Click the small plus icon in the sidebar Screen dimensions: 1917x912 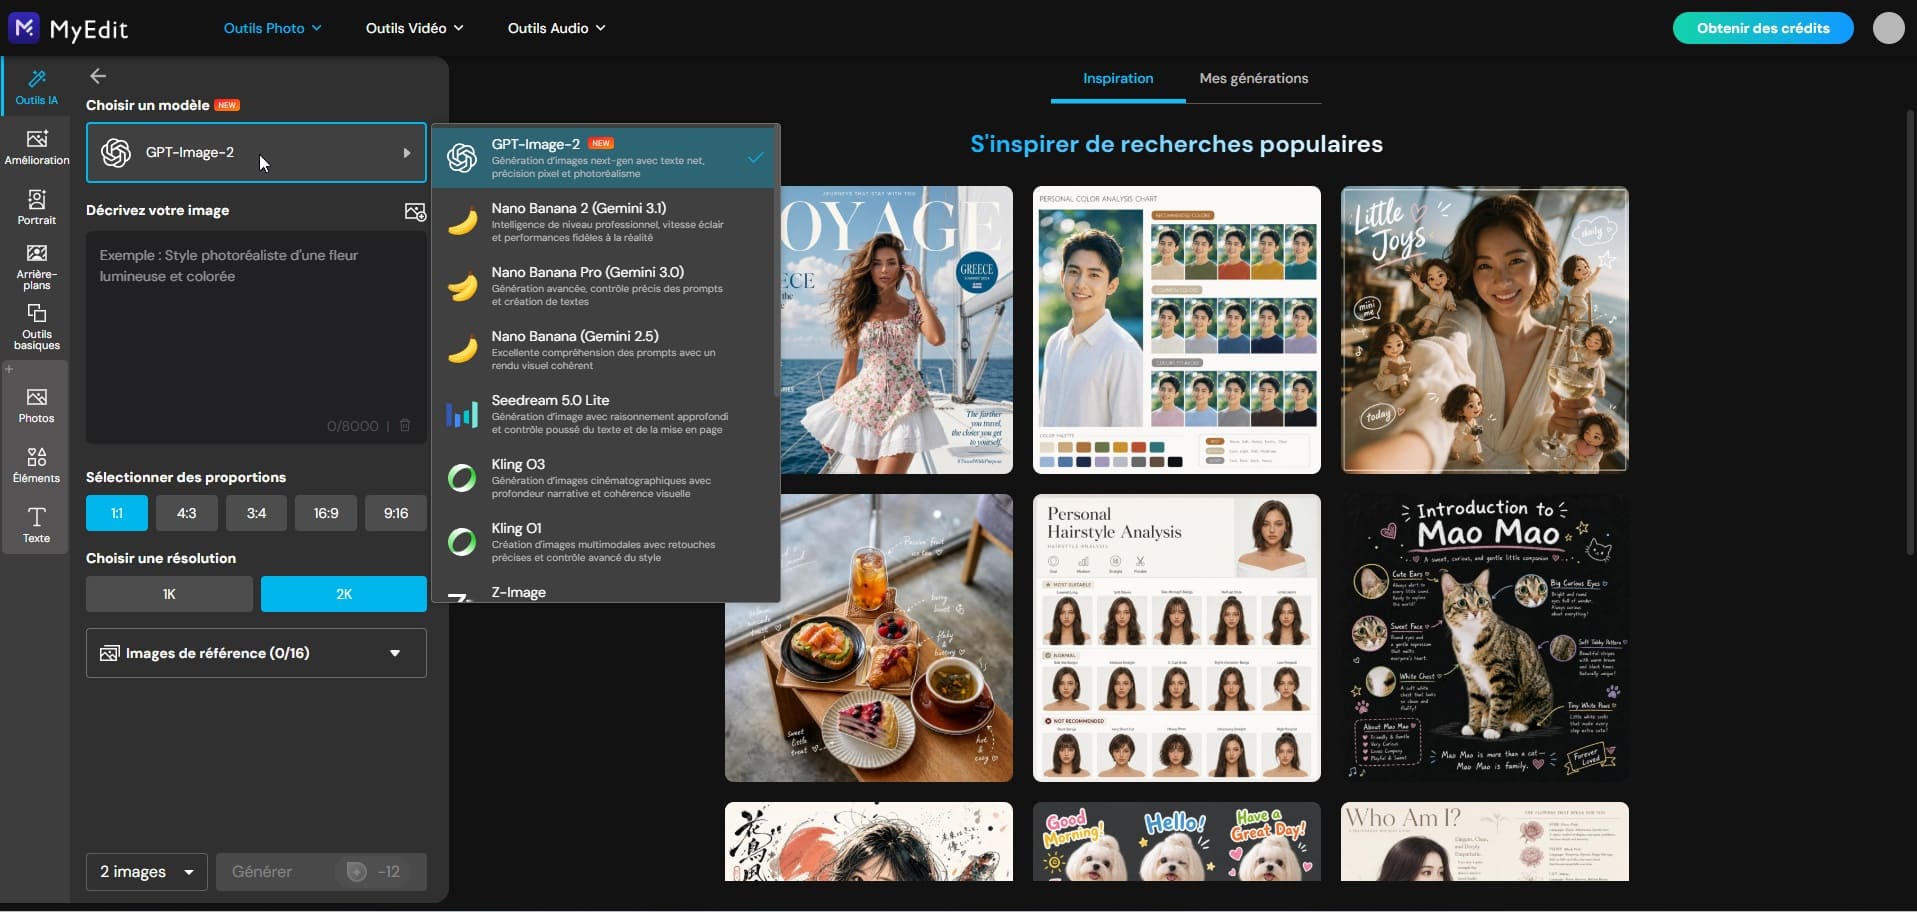tap(9, 369)
